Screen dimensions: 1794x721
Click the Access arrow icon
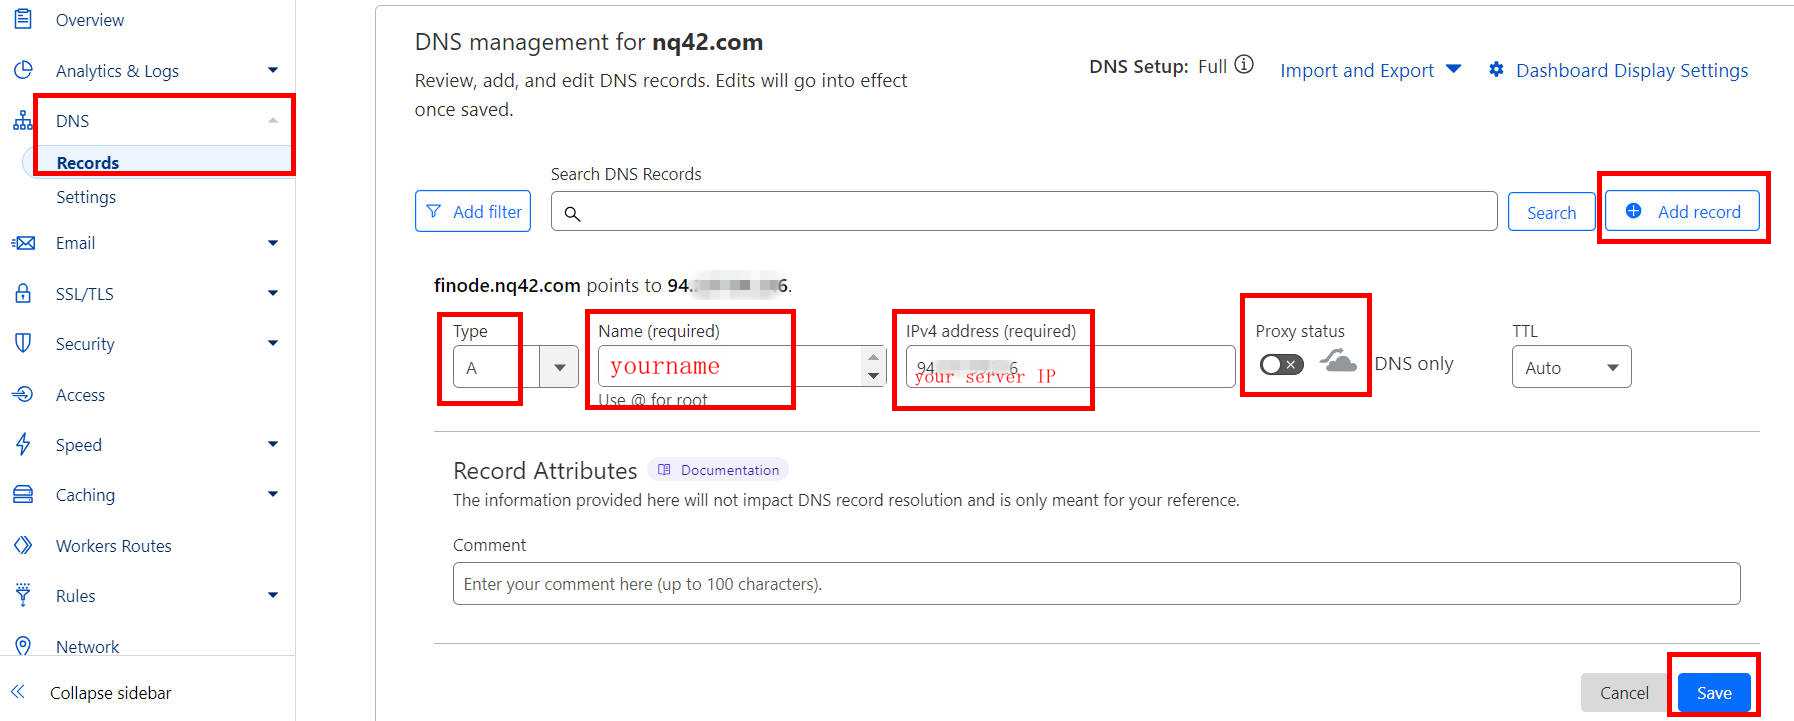pyautogui.click(x=23, y=394)
